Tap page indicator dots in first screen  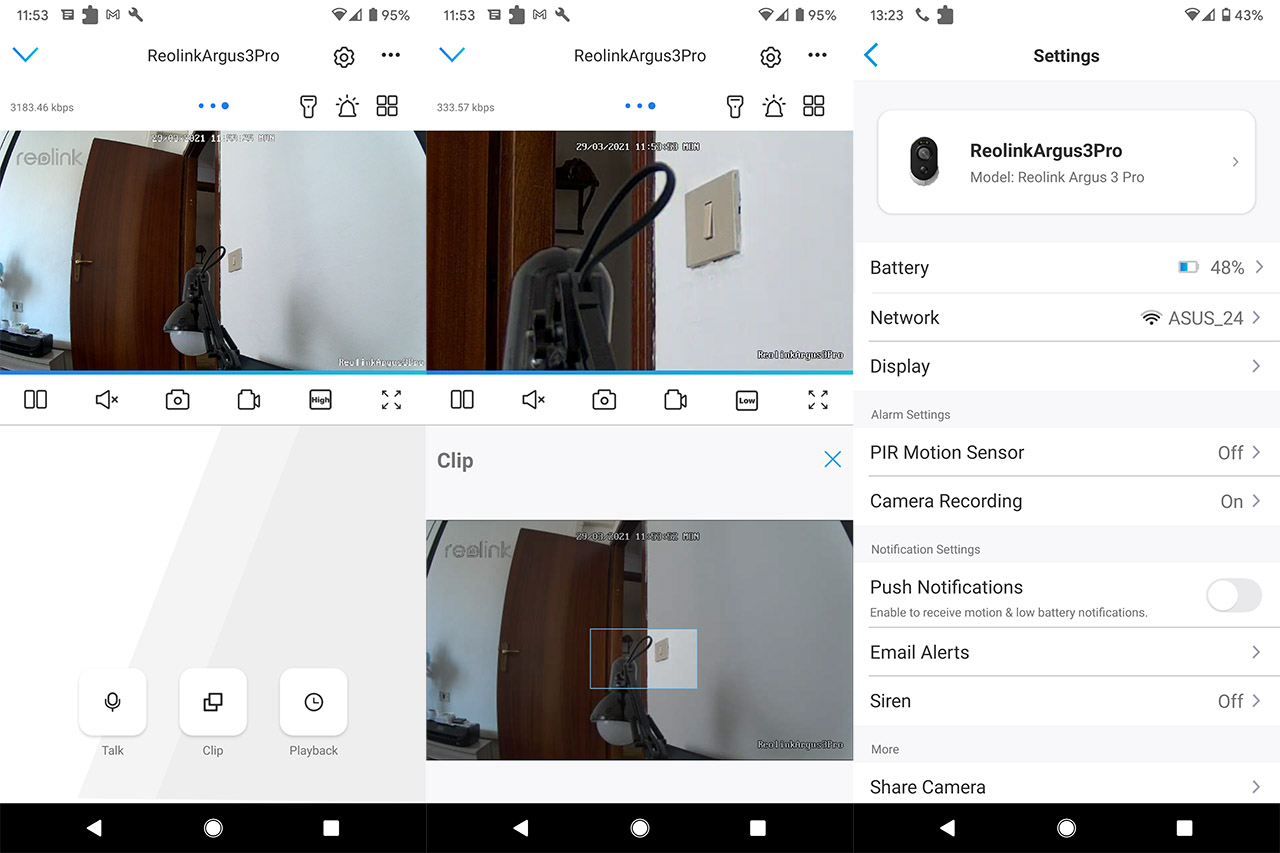[213, 106]
